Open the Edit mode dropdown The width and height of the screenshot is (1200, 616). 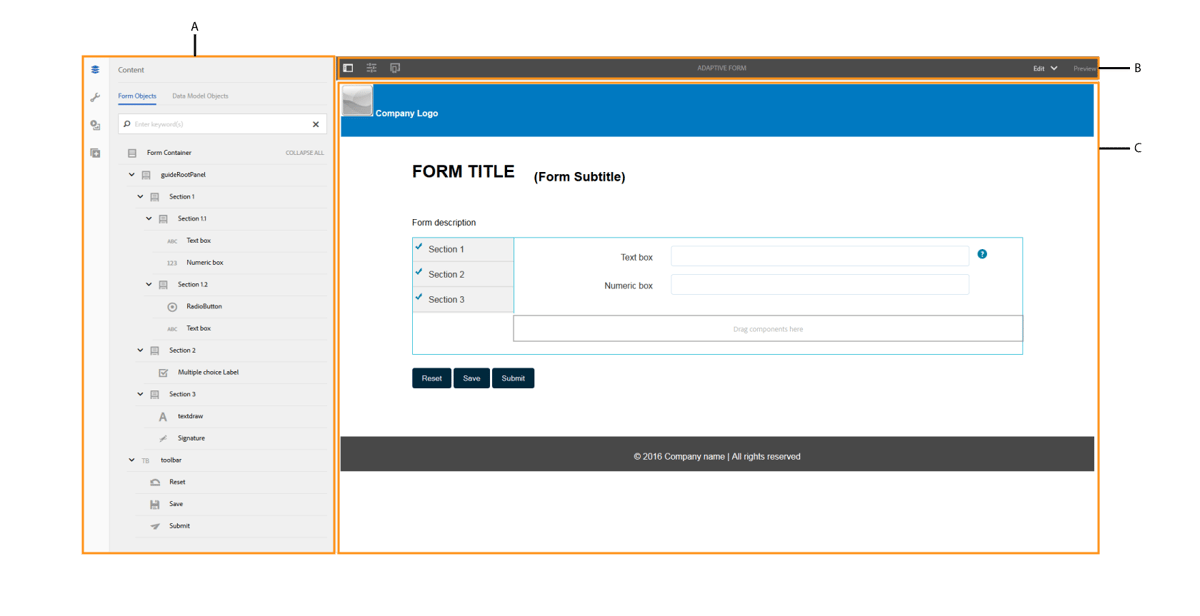tap(1044, 67)
